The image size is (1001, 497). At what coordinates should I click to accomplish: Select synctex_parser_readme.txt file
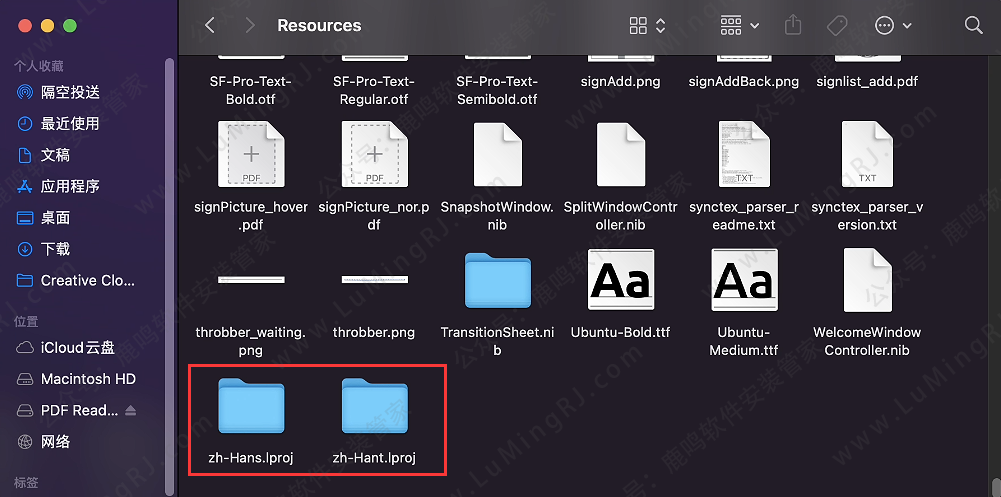745,155
